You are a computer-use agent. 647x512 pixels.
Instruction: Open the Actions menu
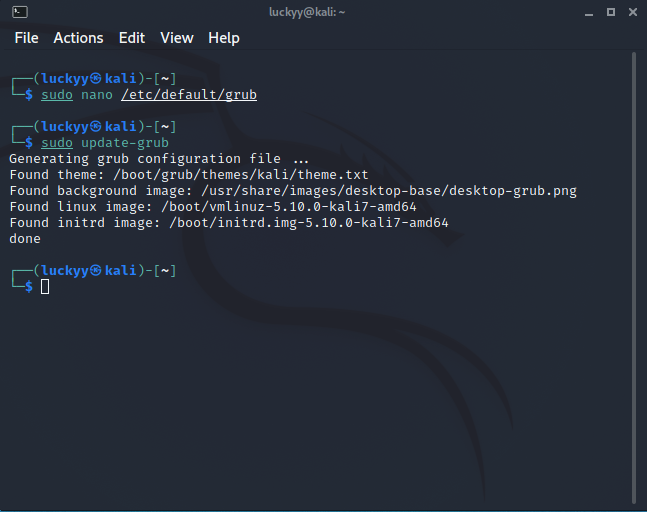[78, 38]
